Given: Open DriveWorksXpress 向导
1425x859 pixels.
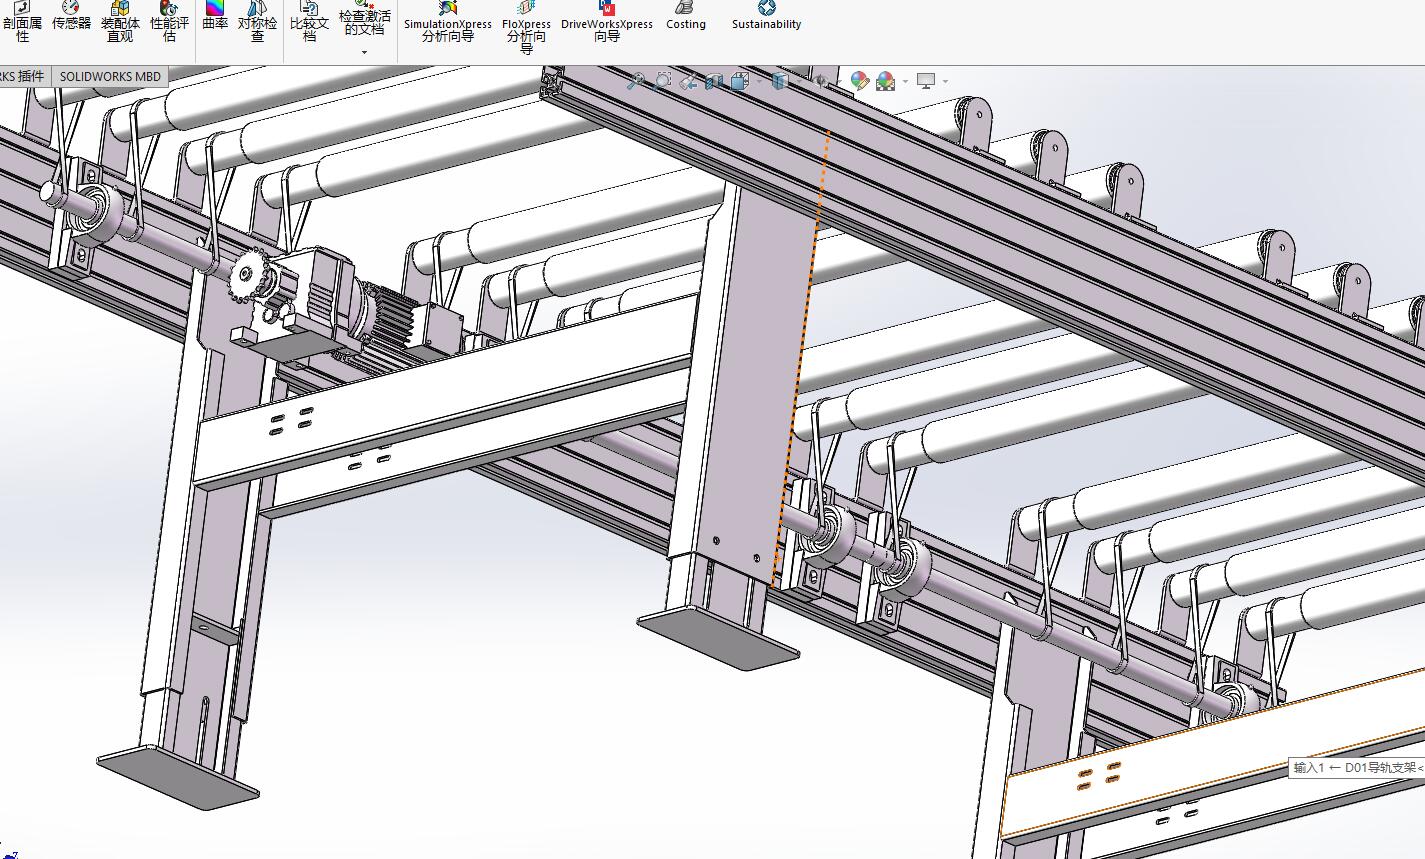Looking at the screenshot, I should click(x=606, y=22).
